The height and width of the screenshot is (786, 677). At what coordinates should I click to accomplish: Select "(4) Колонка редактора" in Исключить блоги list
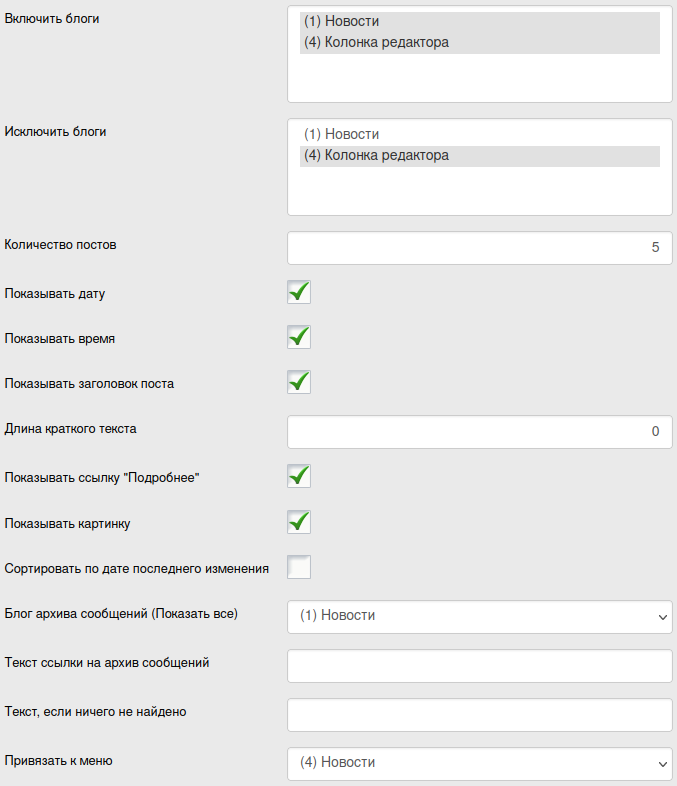click(x=376, y=156)
